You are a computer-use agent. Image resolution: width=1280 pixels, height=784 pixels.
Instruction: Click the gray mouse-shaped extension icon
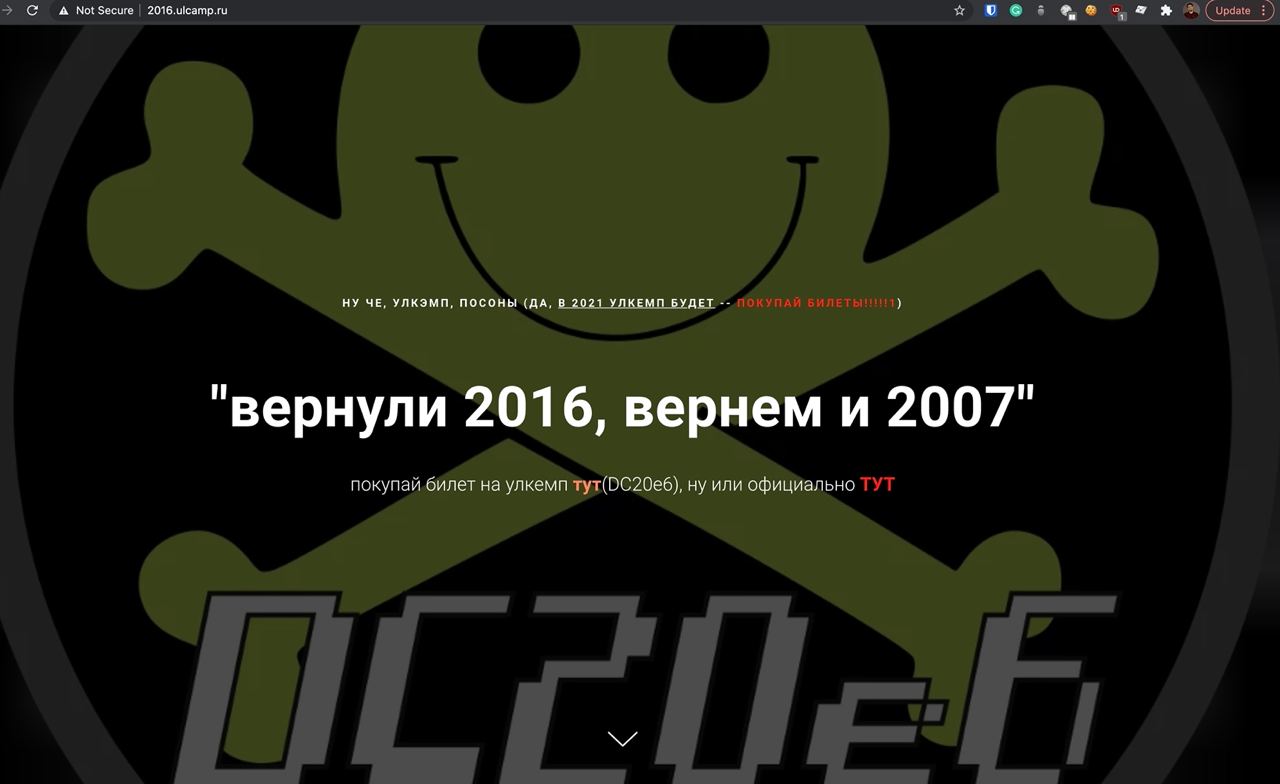pyautogui.click(x=1041, y=10)
